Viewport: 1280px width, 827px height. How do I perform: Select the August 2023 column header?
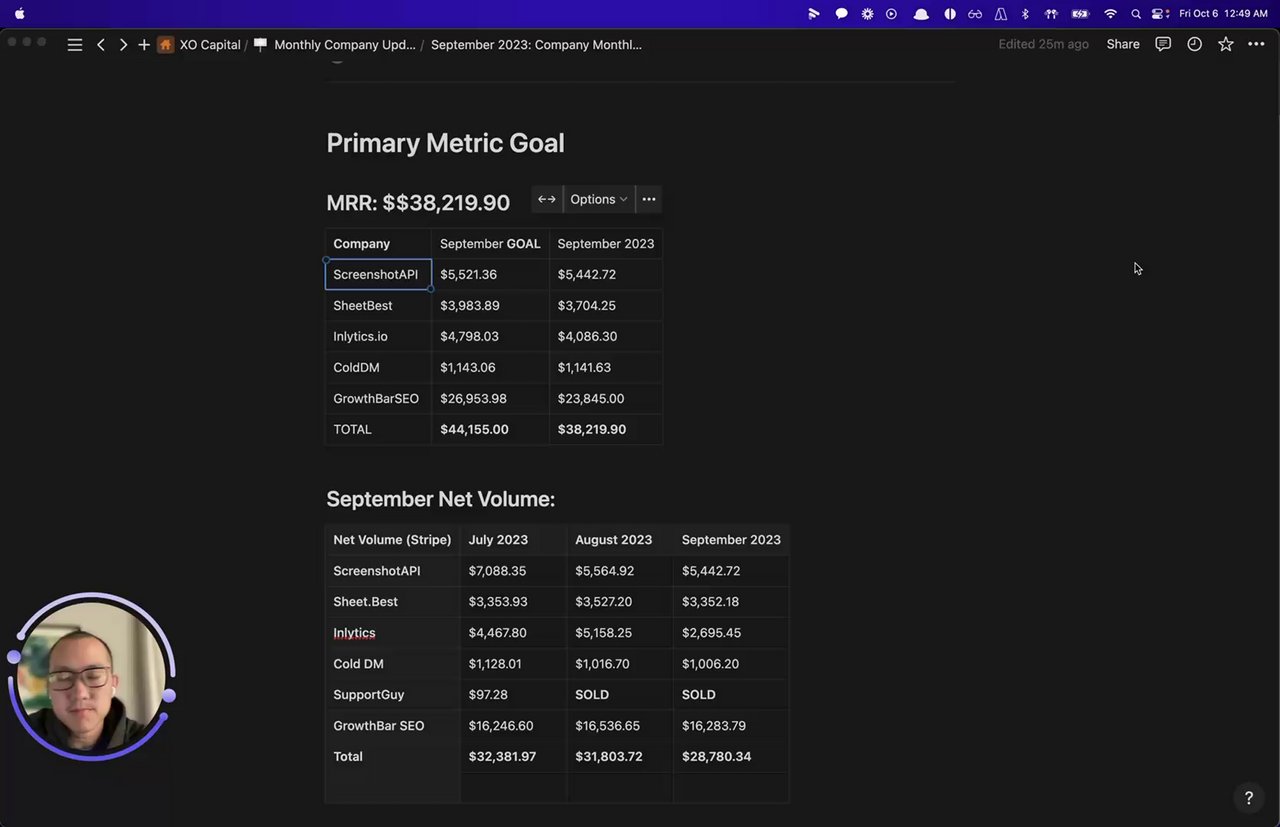click(x=620, y=540)
